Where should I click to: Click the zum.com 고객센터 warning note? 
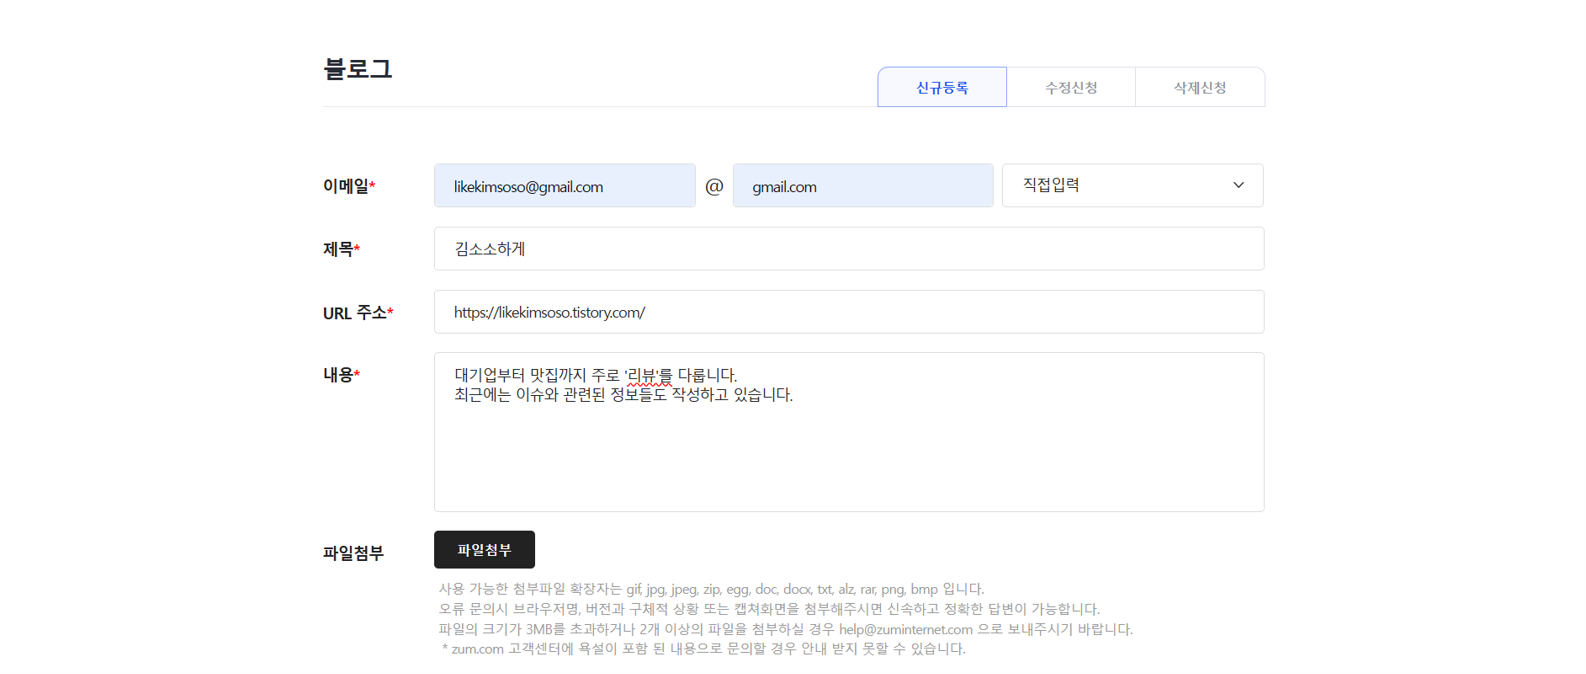(703, 649)
